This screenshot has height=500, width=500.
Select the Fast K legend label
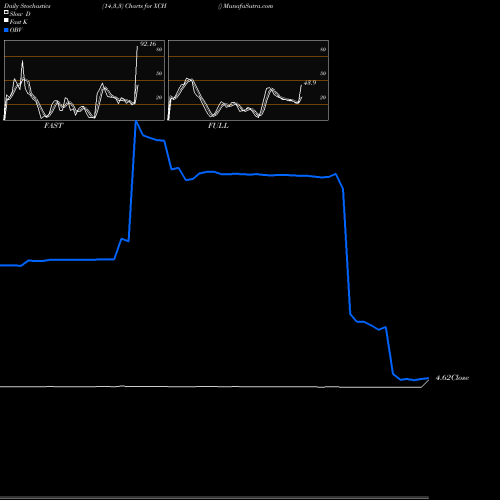pos(19,22)
